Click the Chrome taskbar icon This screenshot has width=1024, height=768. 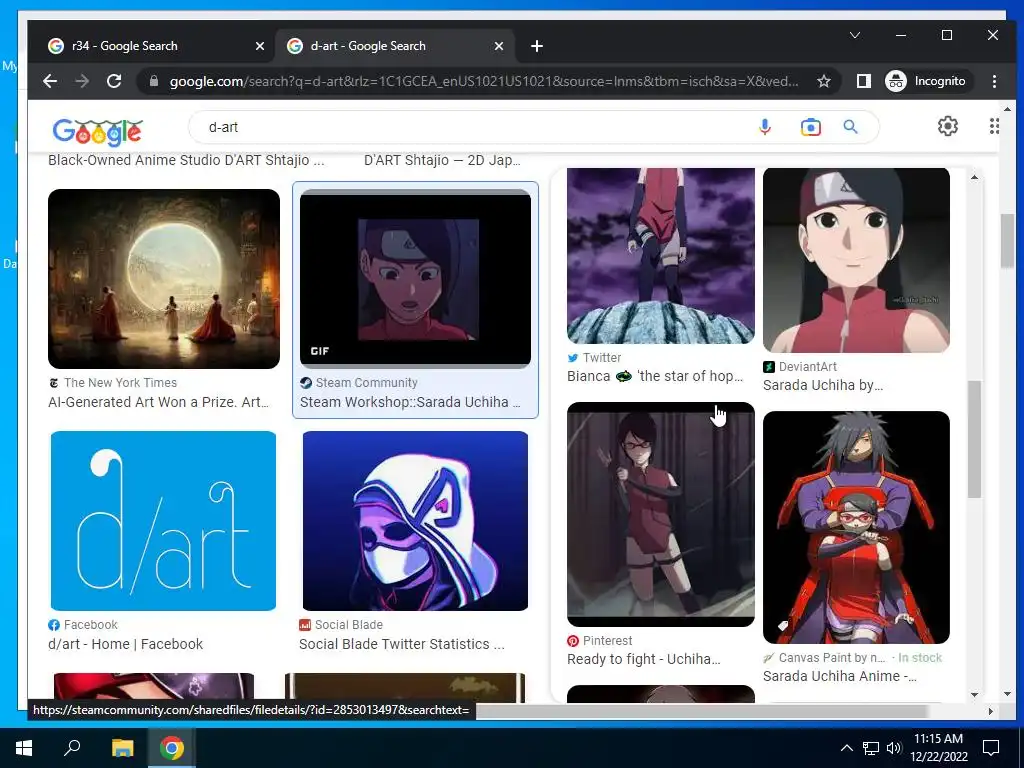pos(172,748)
